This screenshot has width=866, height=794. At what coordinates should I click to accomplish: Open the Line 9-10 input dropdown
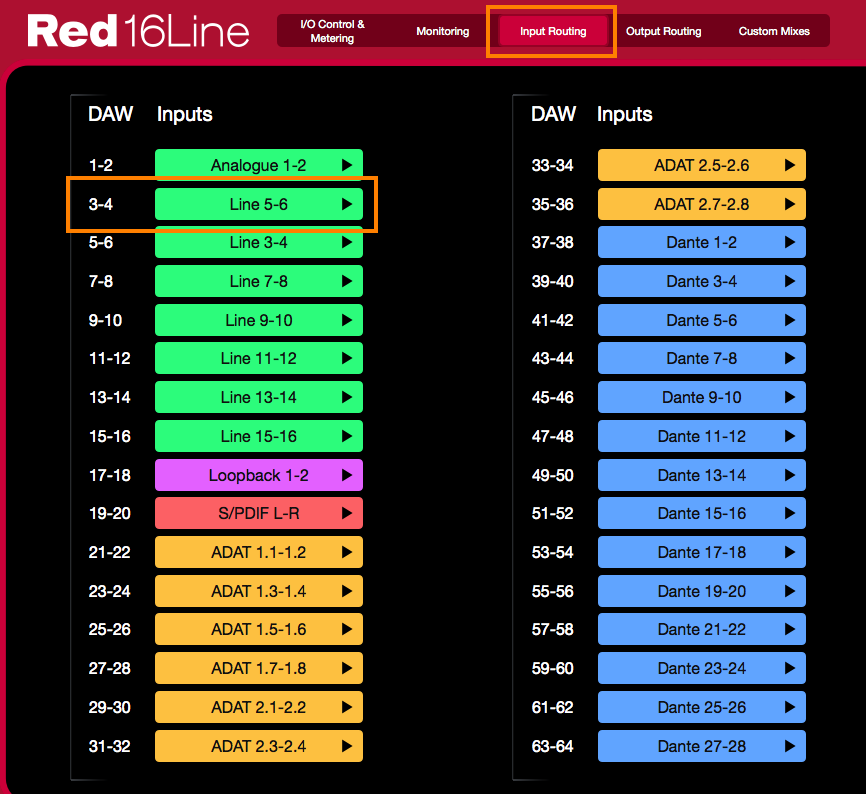coord(258,320)
